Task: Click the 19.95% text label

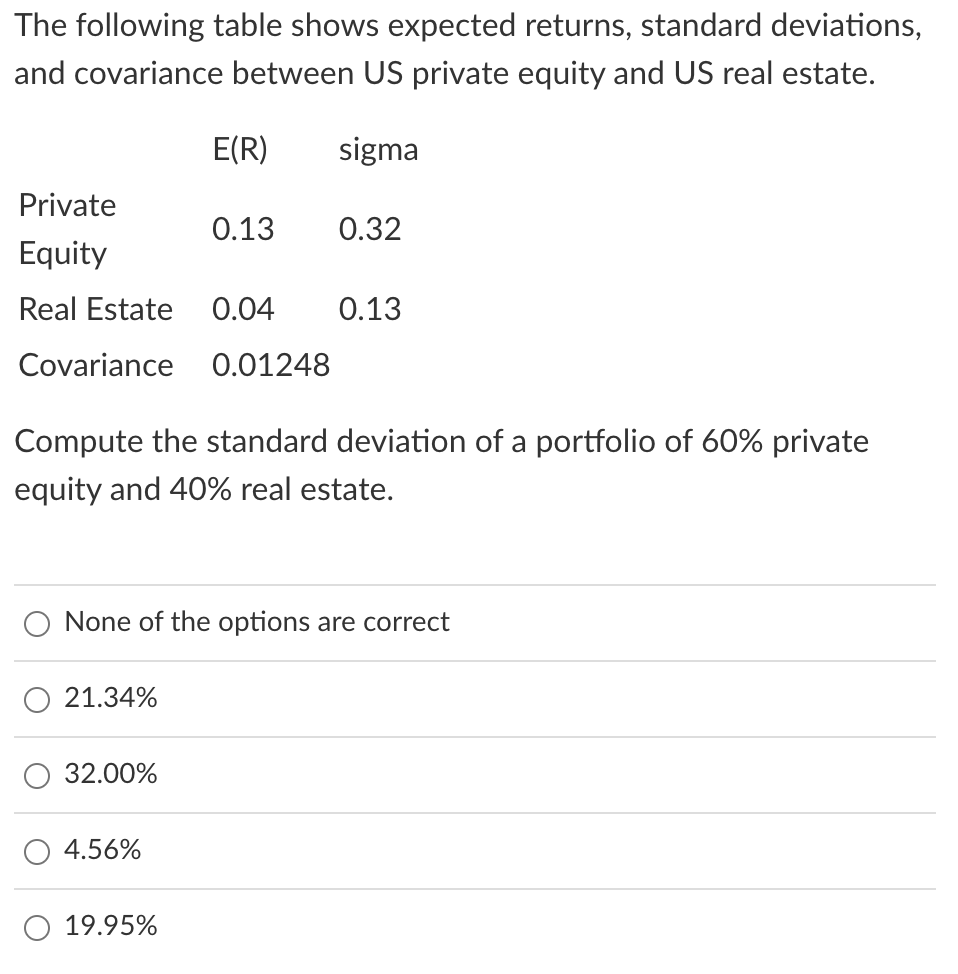Action: (110, 926)
